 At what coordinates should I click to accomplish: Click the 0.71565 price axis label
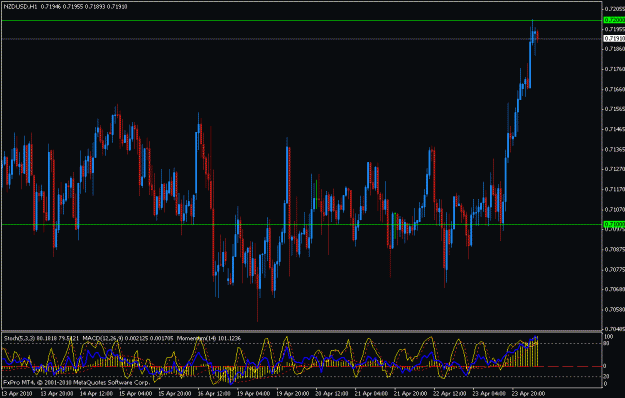[615, 109]
